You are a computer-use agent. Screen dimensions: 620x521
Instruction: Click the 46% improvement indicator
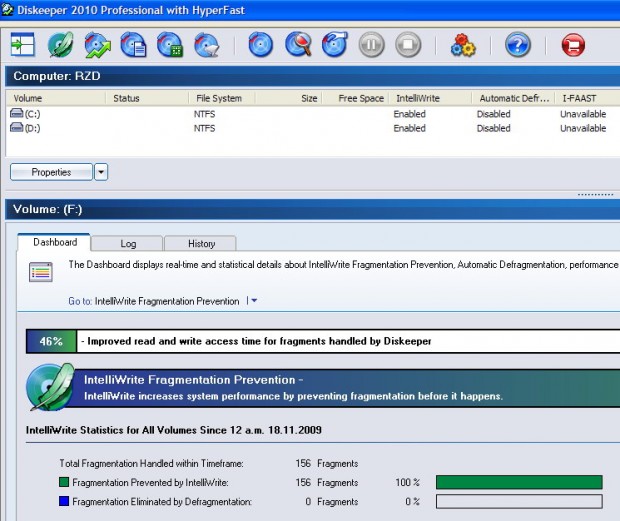(x=51, y=341)
